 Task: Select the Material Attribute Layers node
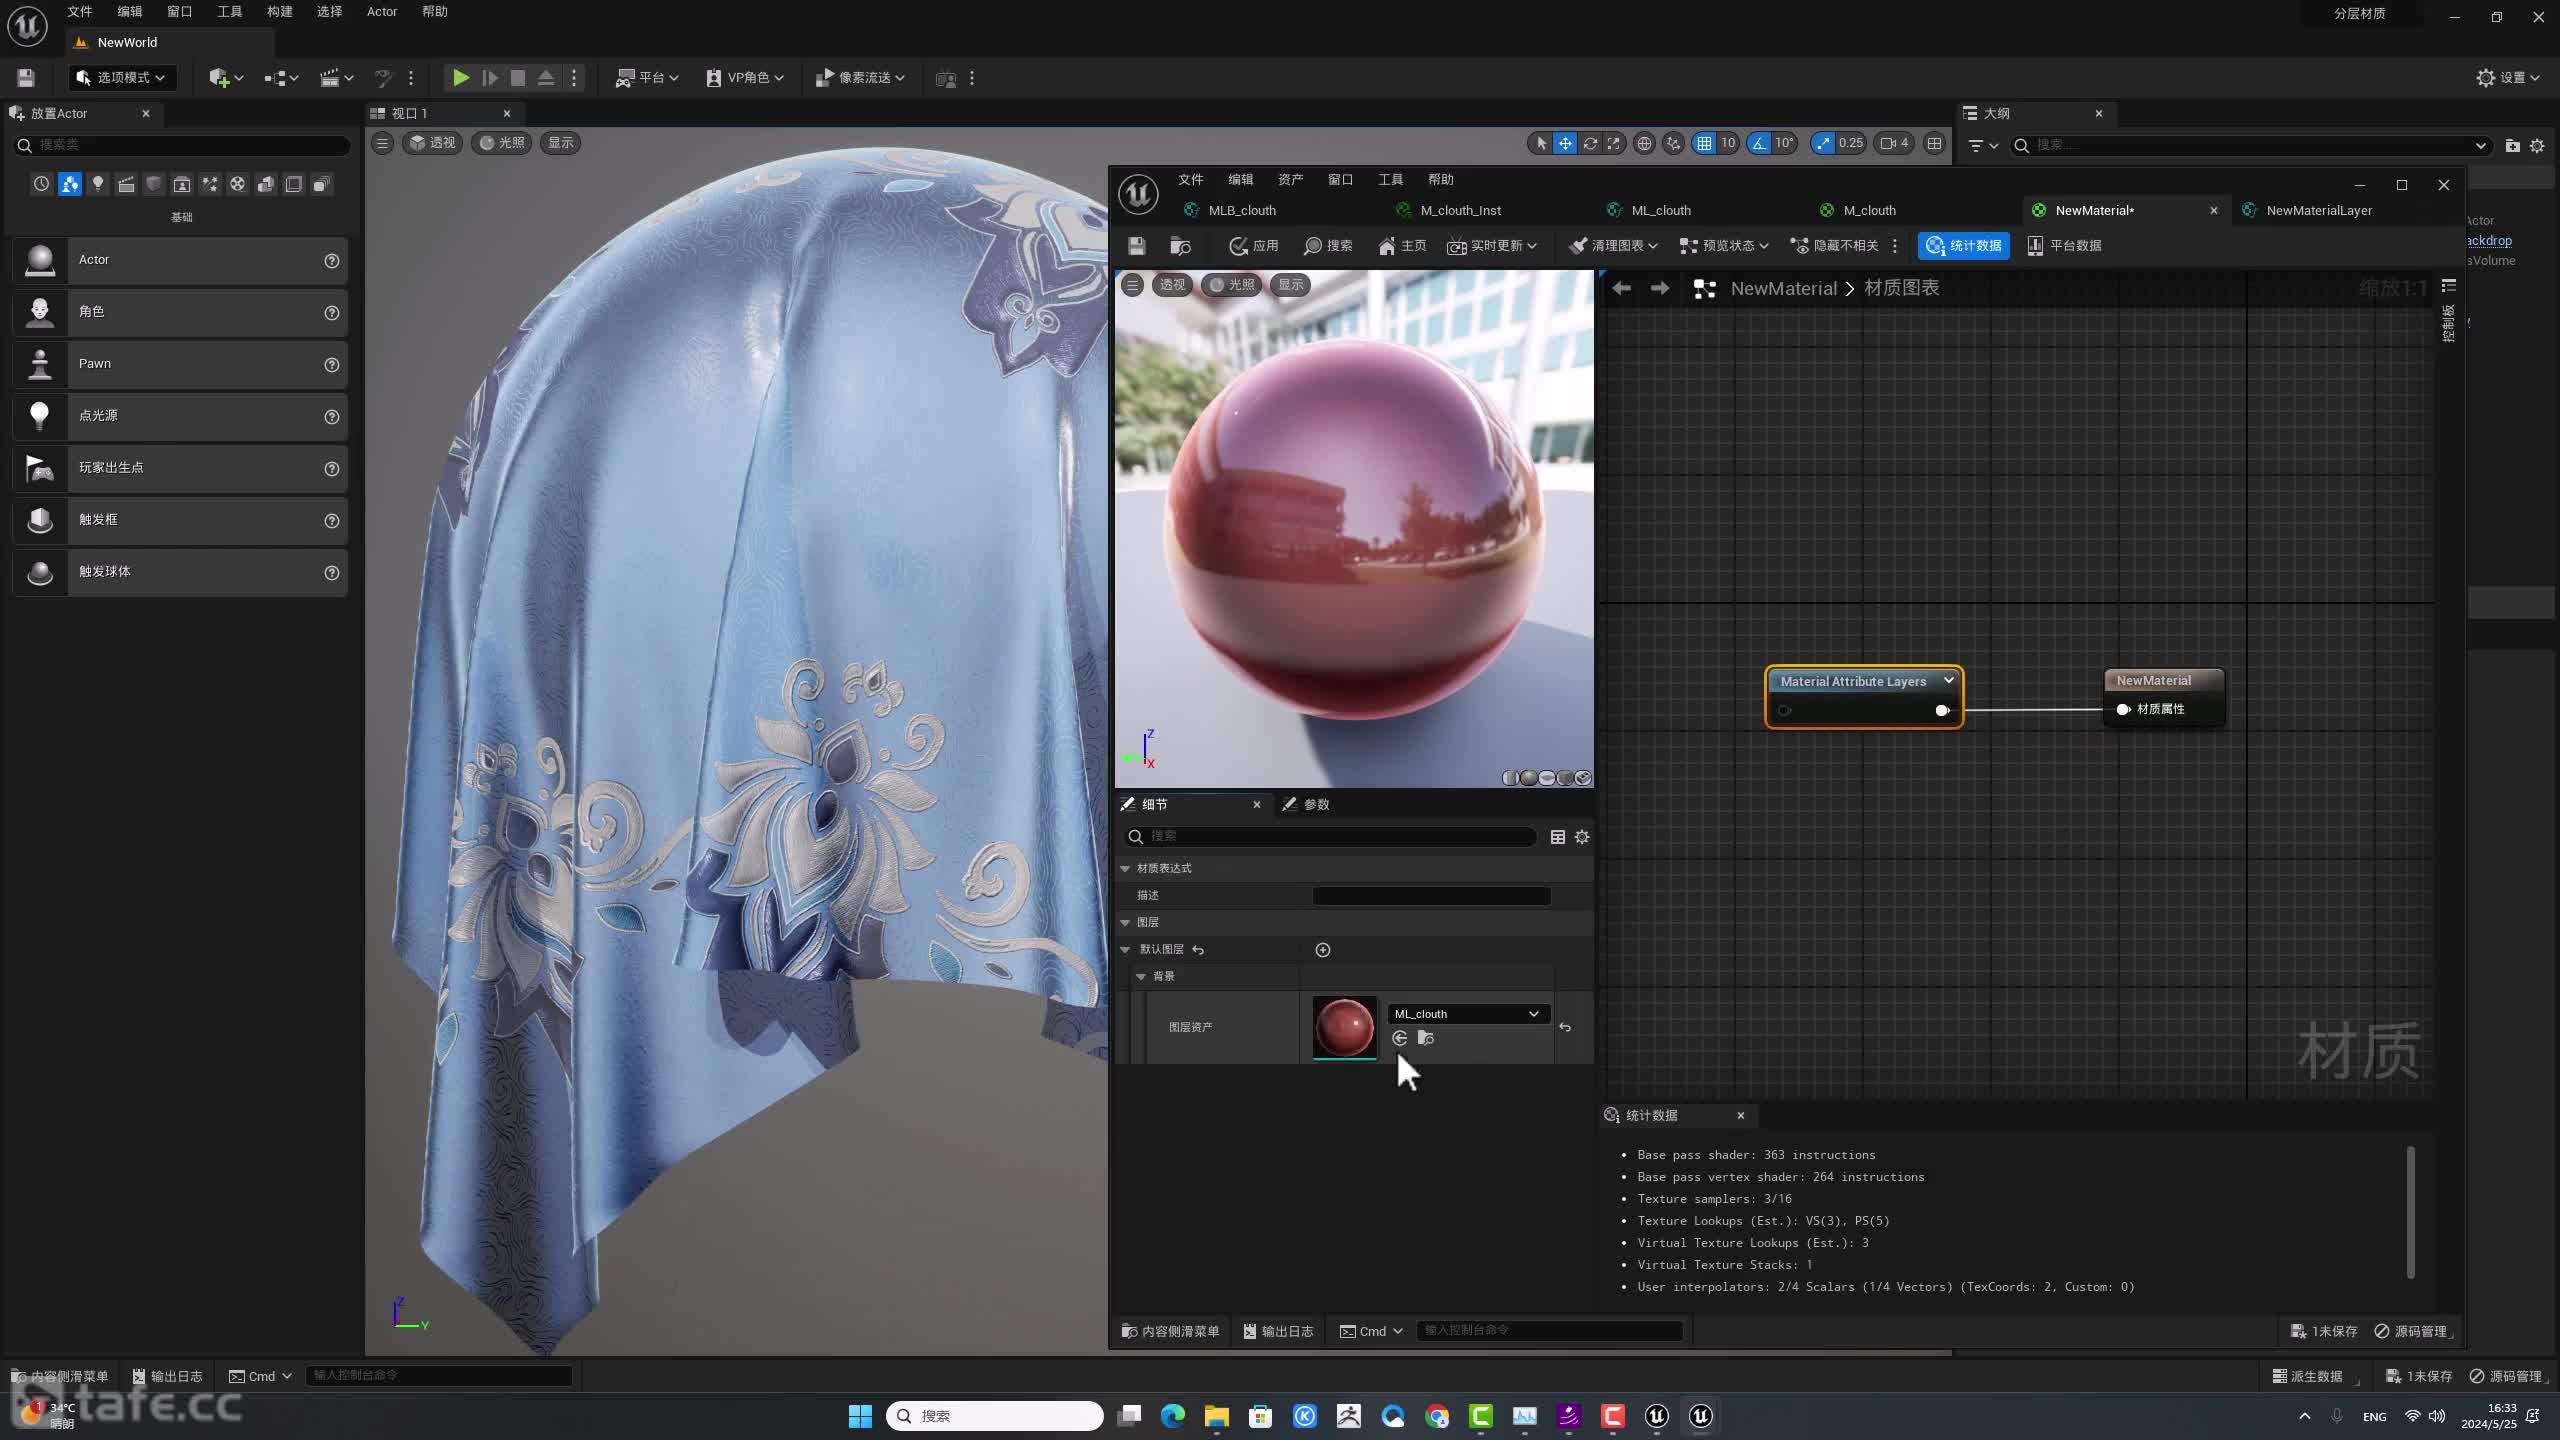(1864, 697)
